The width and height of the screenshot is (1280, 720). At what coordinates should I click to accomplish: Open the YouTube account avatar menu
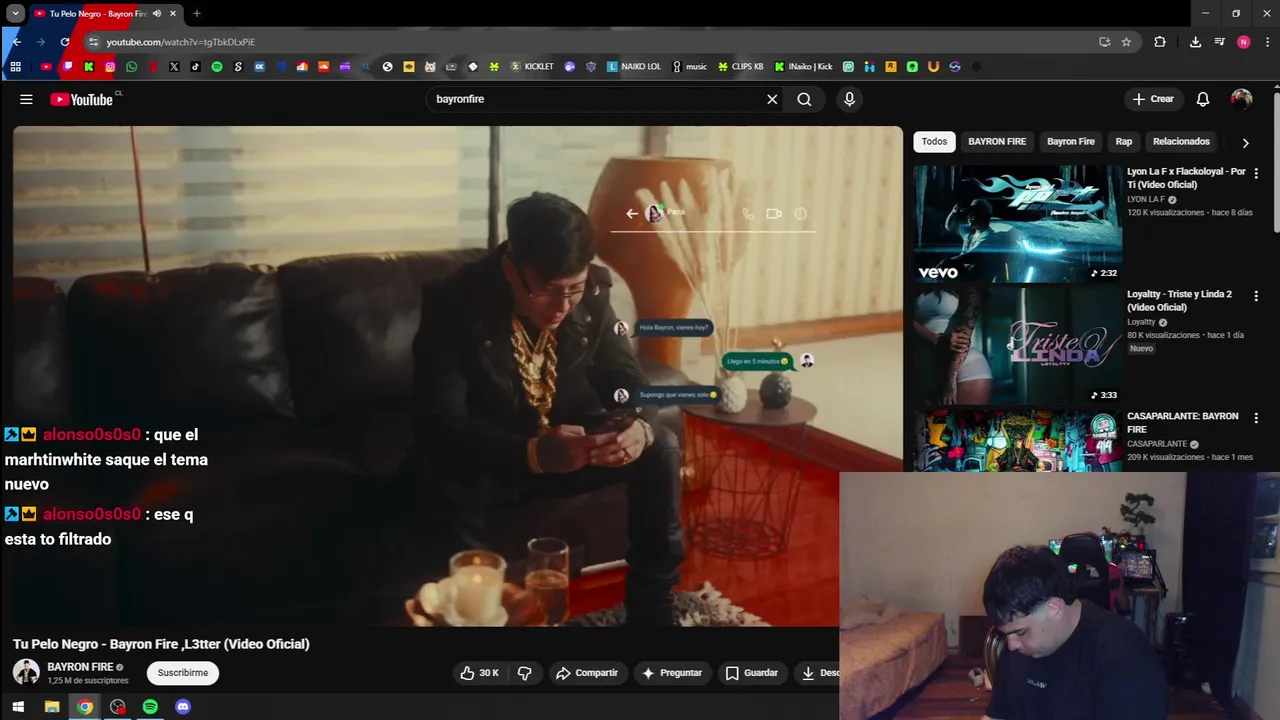1241,99
